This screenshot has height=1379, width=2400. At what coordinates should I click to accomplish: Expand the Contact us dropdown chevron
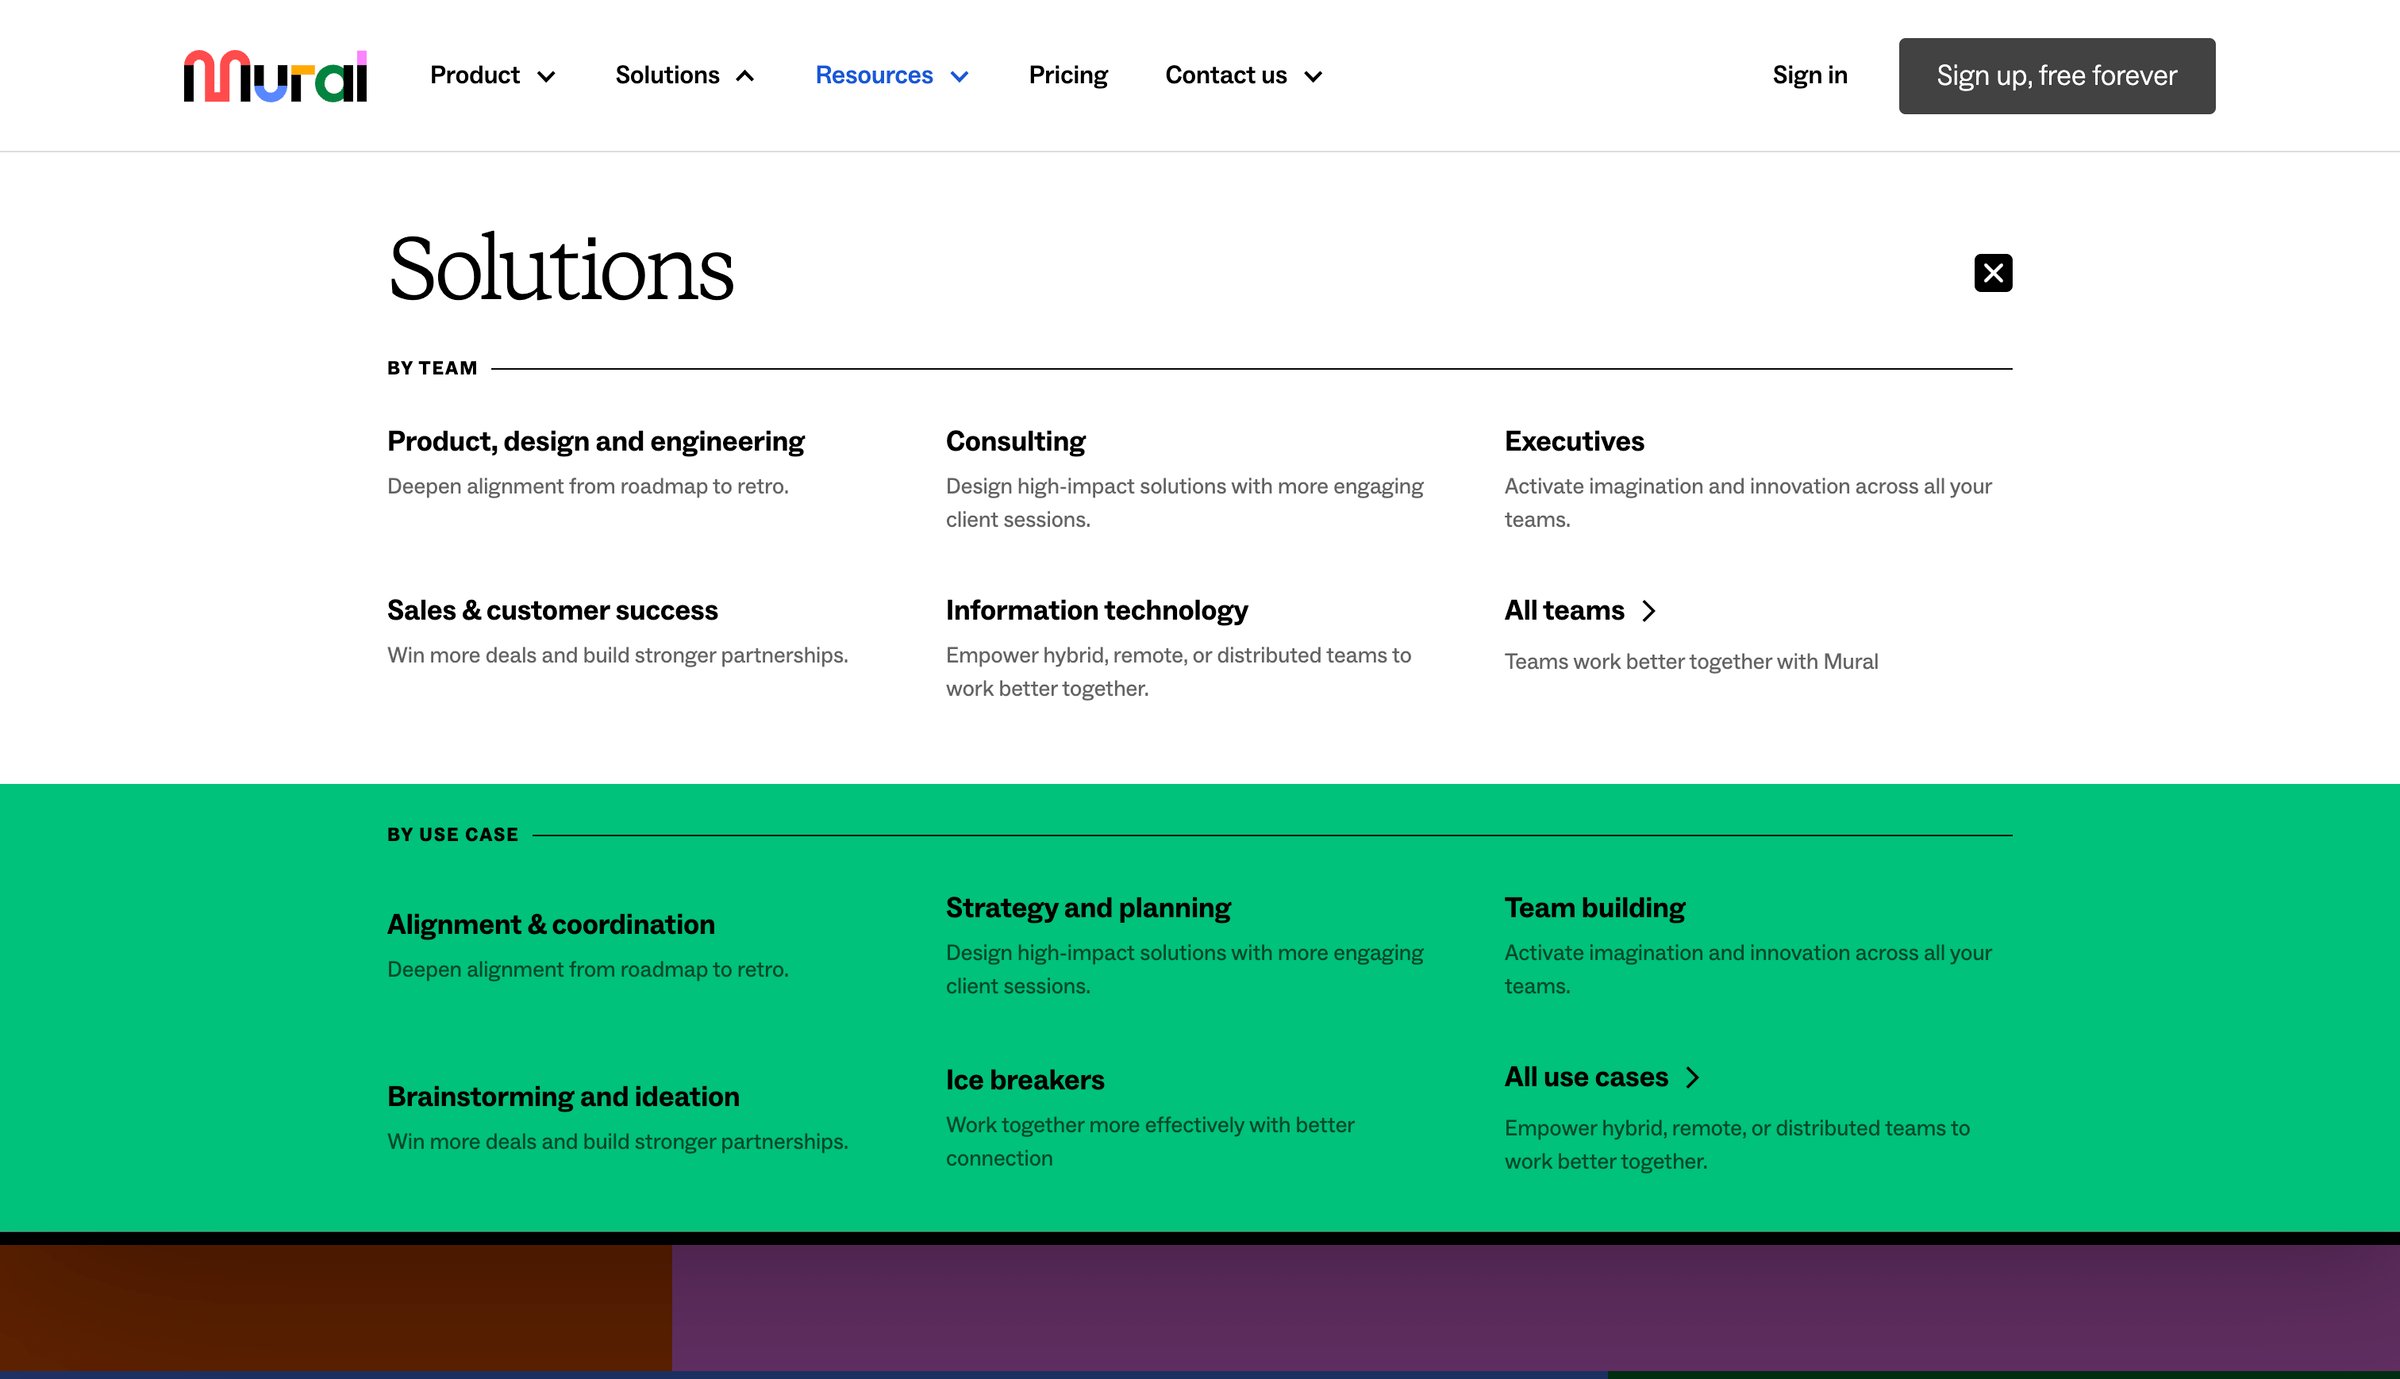[1313, 77]
